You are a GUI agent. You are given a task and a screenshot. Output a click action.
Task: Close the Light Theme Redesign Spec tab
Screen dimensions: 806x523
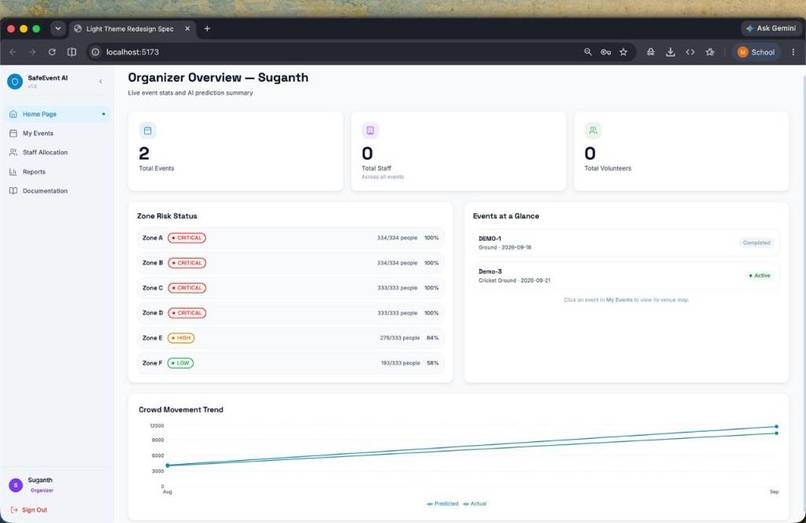click(x=188, y=29)
